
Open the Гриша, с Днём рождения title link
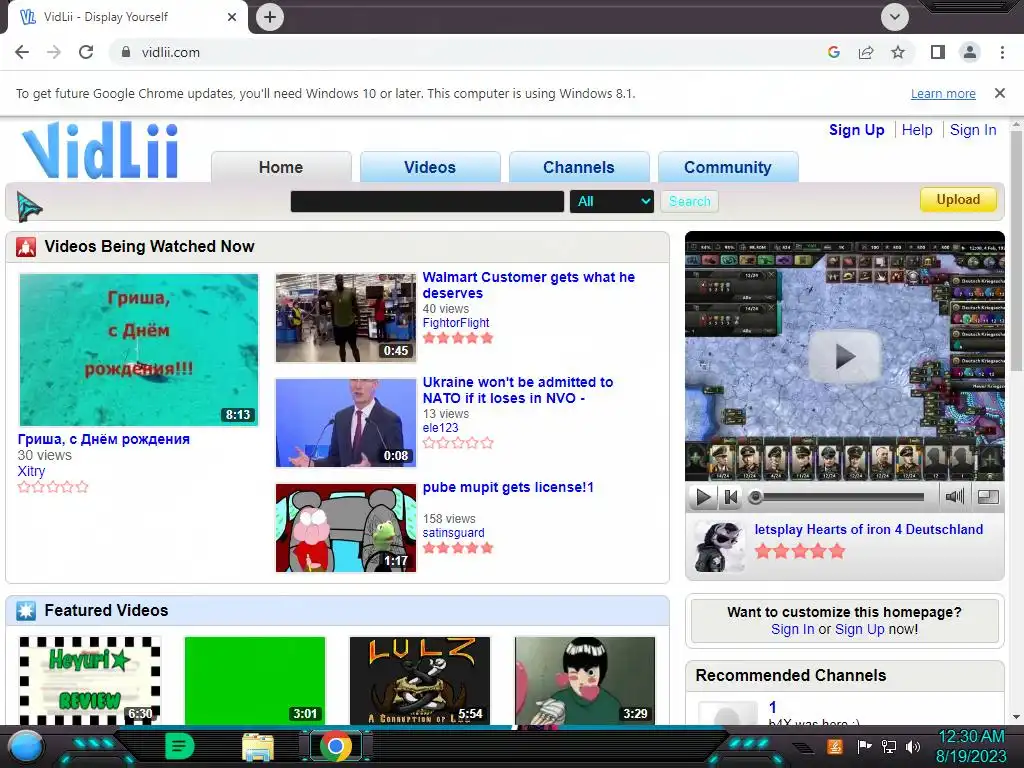(x=104, y=439)
